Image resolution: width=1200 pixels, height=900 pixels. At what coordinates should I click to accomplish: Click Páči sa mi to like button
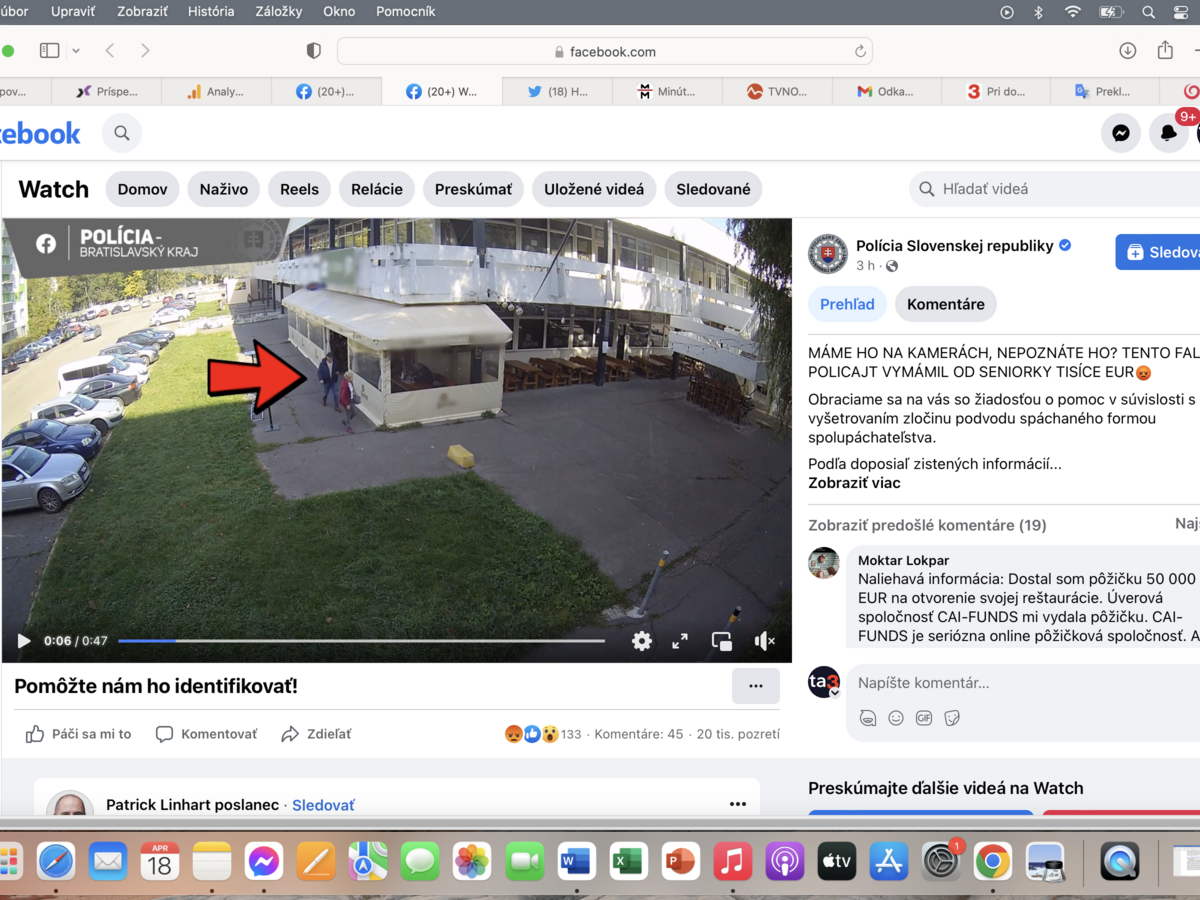pos(79,734)
